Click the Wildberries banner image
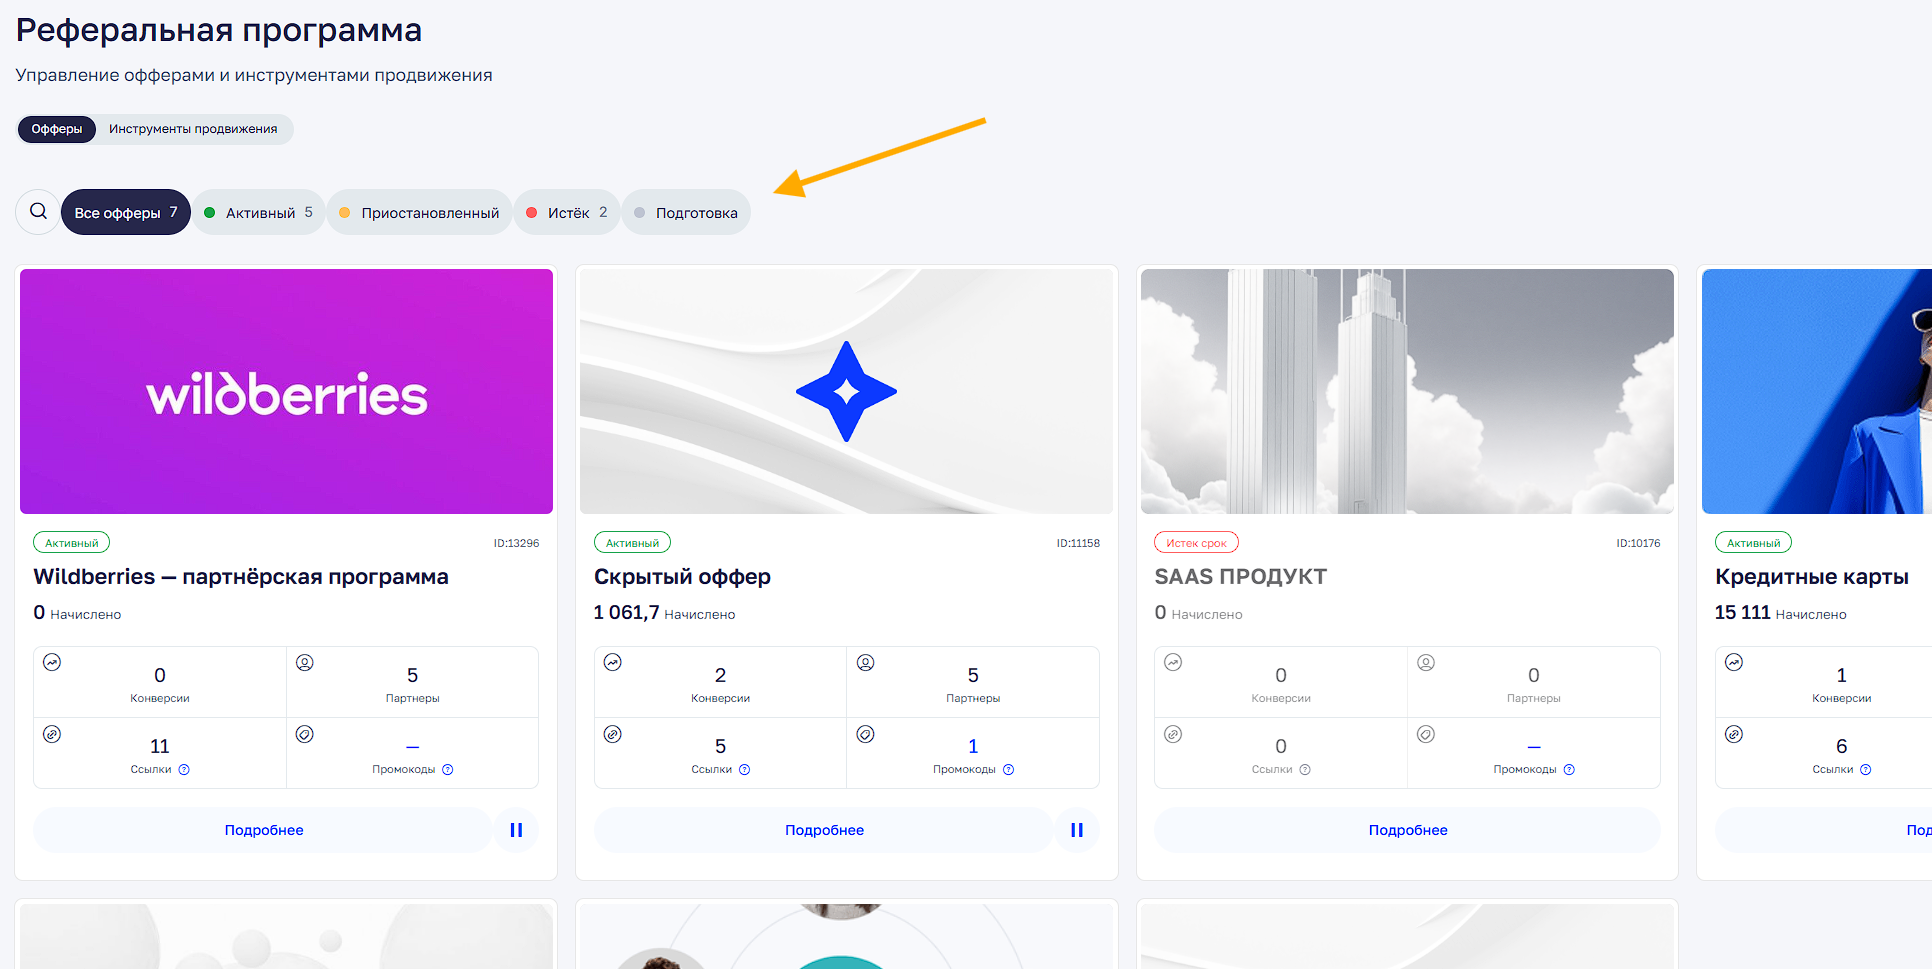 pos(286,391)
